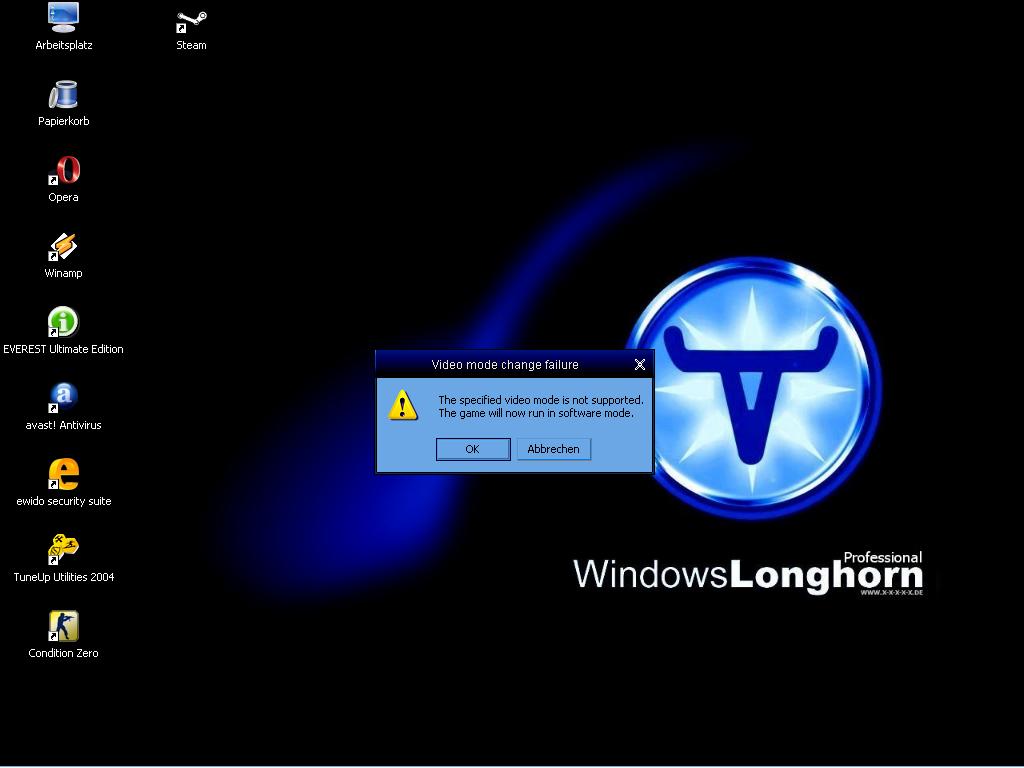Select the Winamp shortcut icon

pos(63,247)
